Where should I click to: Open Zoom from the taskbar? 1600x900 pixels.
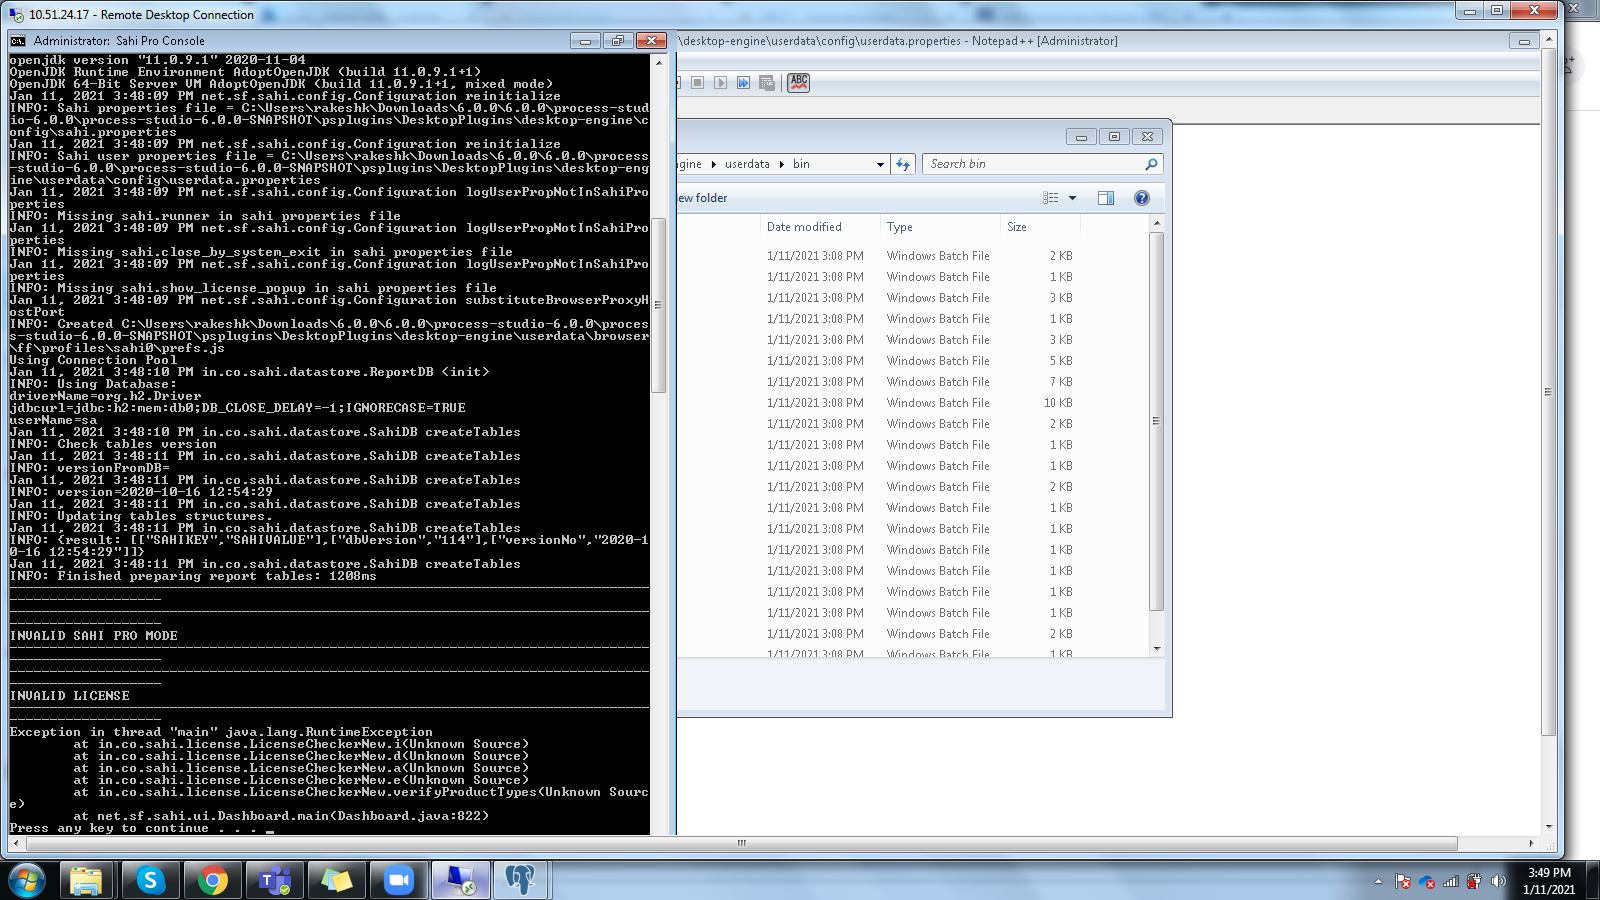[398, 880]
